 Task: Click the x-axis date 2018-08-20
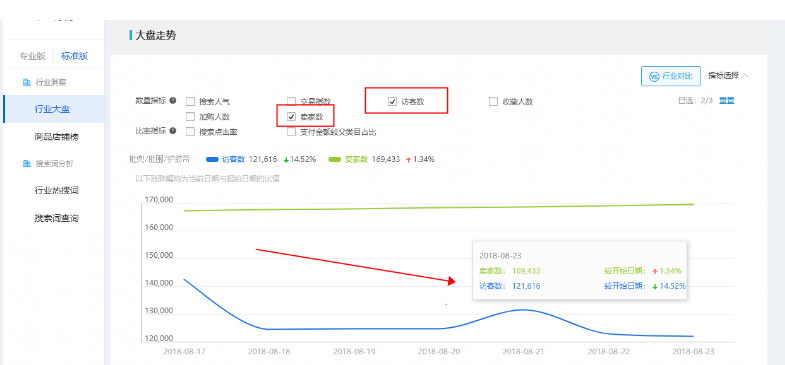coord(439,351)
